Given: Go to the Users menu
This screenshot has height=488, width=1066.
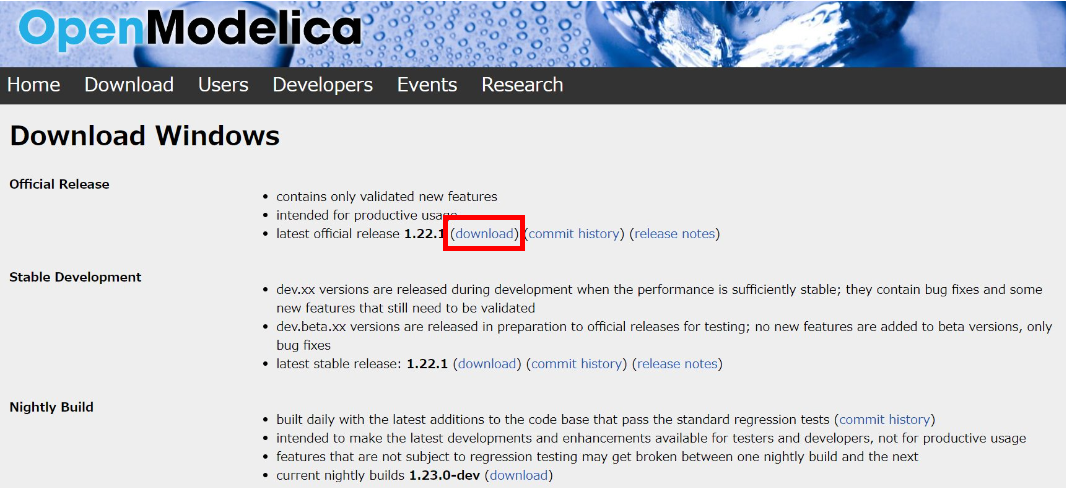Looking at the screenshot, I should point(223,85).
